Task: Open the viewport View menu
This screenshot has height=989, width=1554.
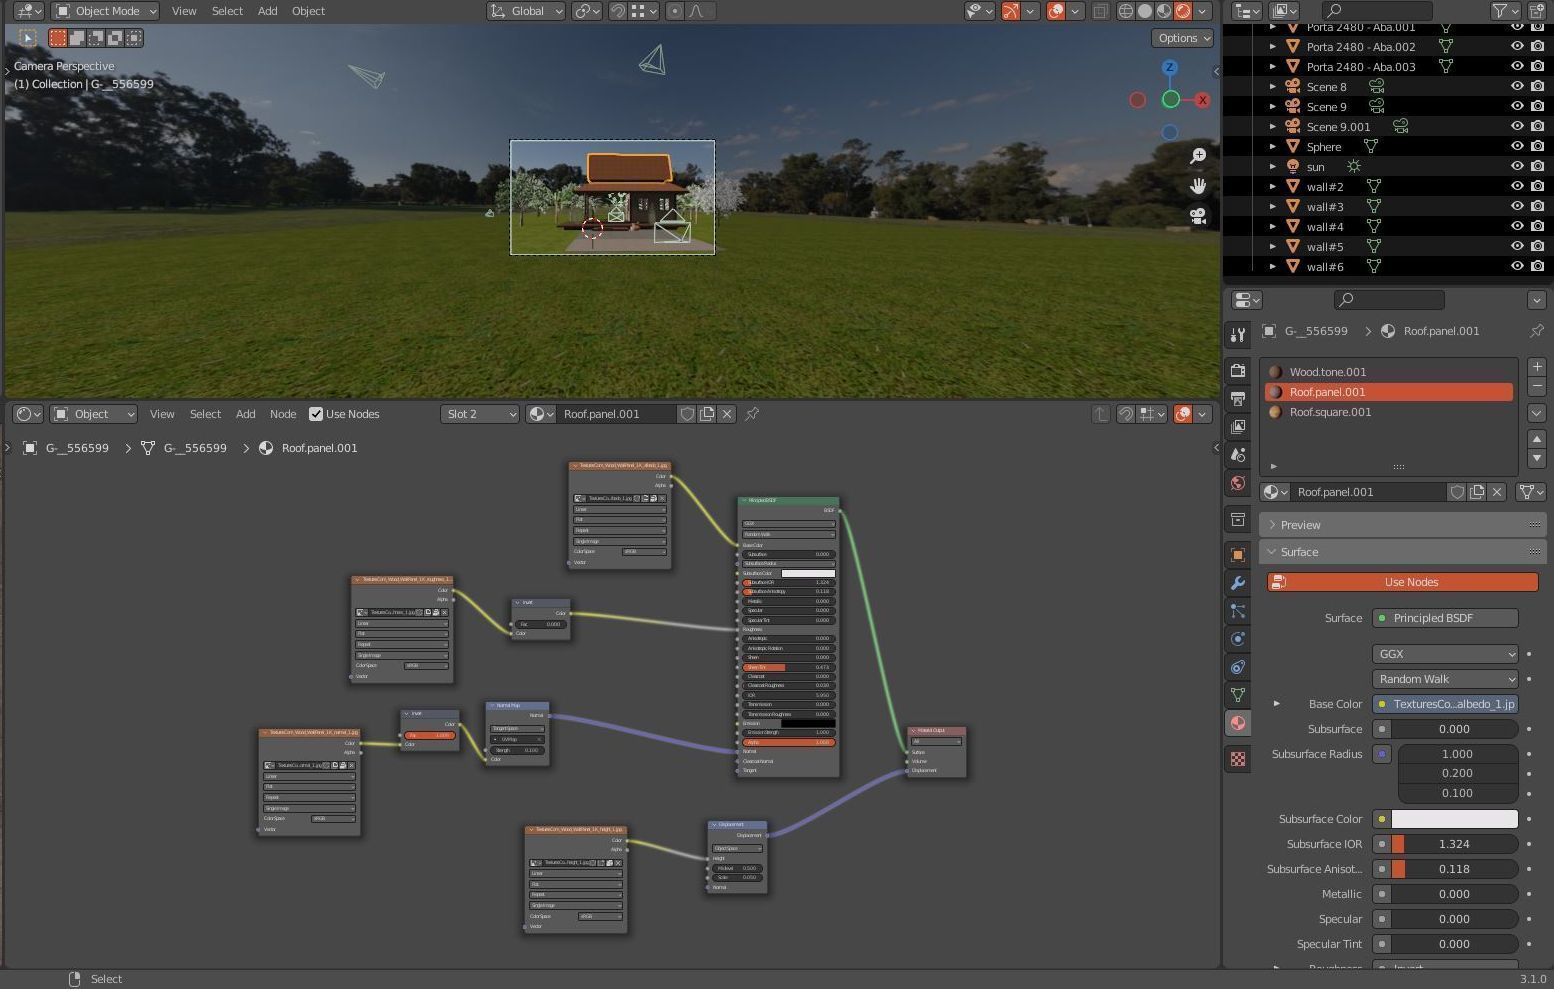Action: coord(184,11)
